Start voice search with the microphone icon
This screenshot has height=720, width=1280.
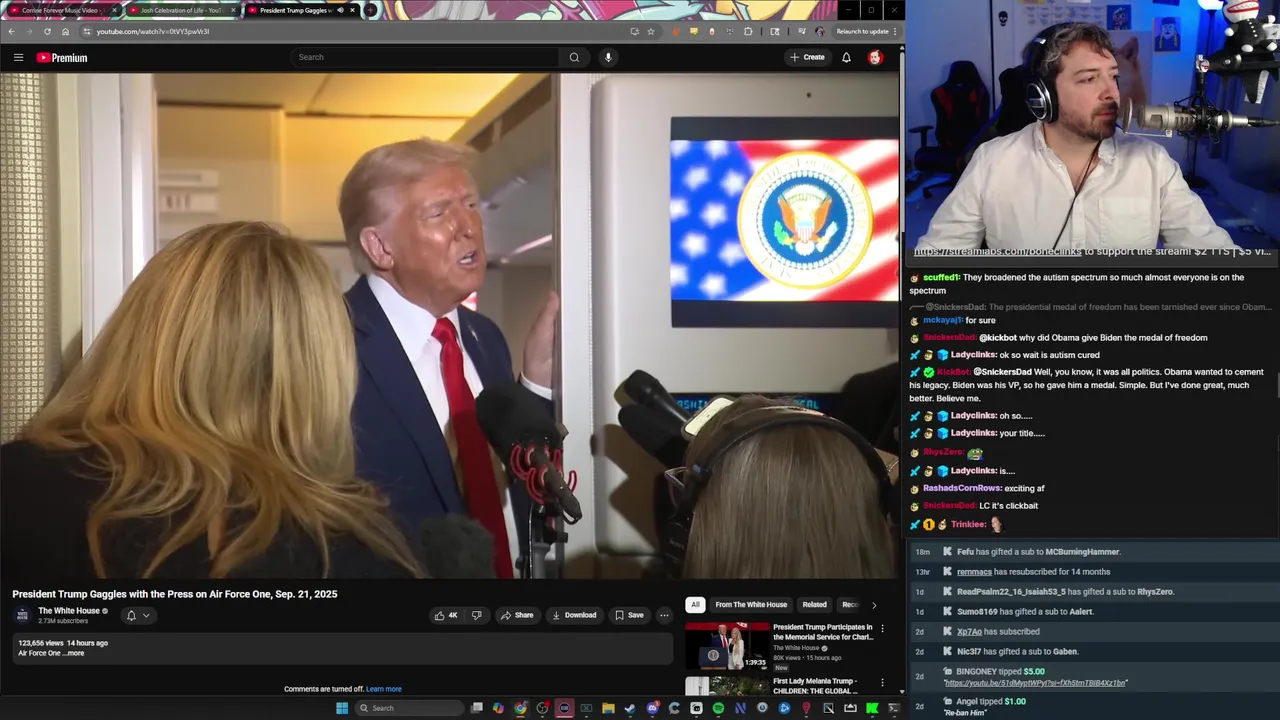point(608,57)
